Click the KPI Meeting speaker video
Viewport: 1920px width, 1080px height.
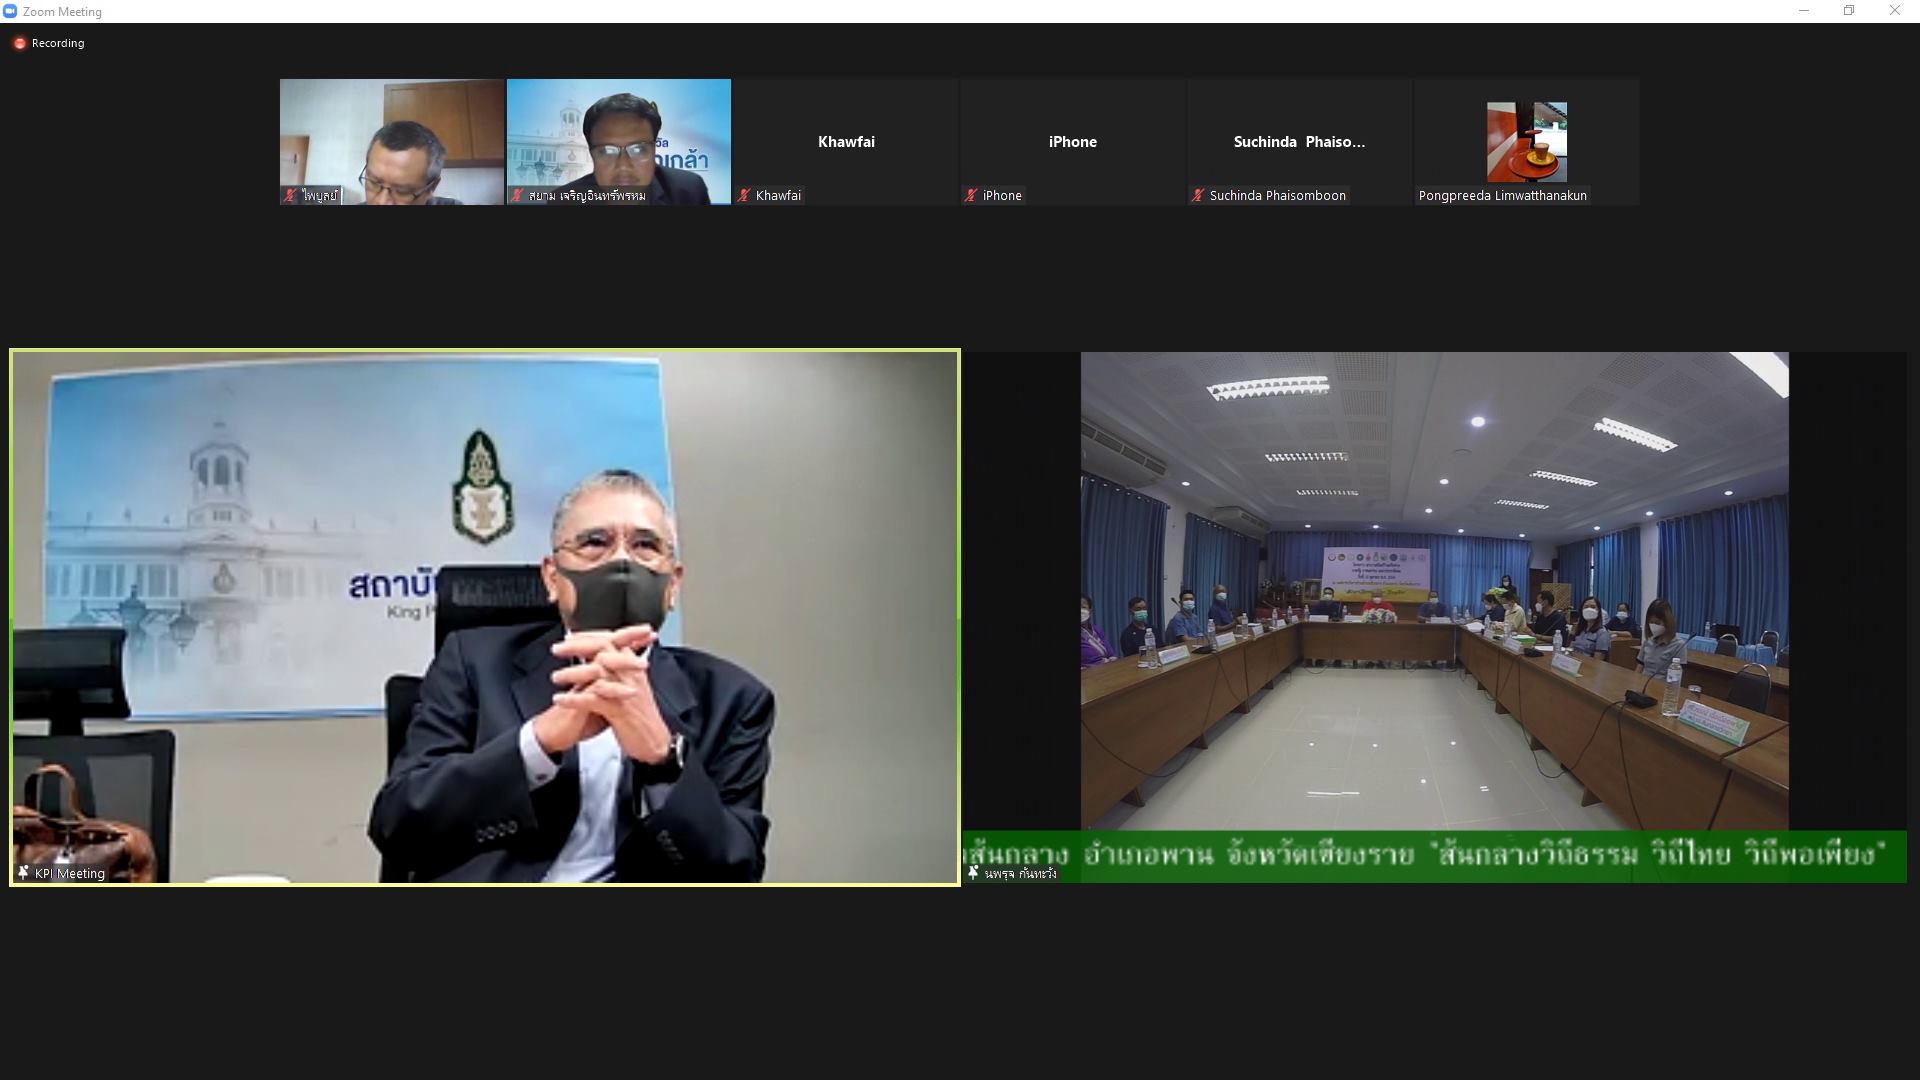(485, 615)
